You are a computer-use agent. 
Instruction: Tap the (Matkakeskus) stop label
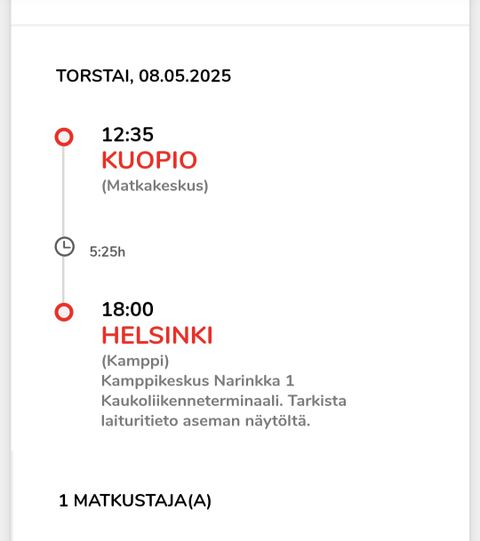tap(155, 186)
